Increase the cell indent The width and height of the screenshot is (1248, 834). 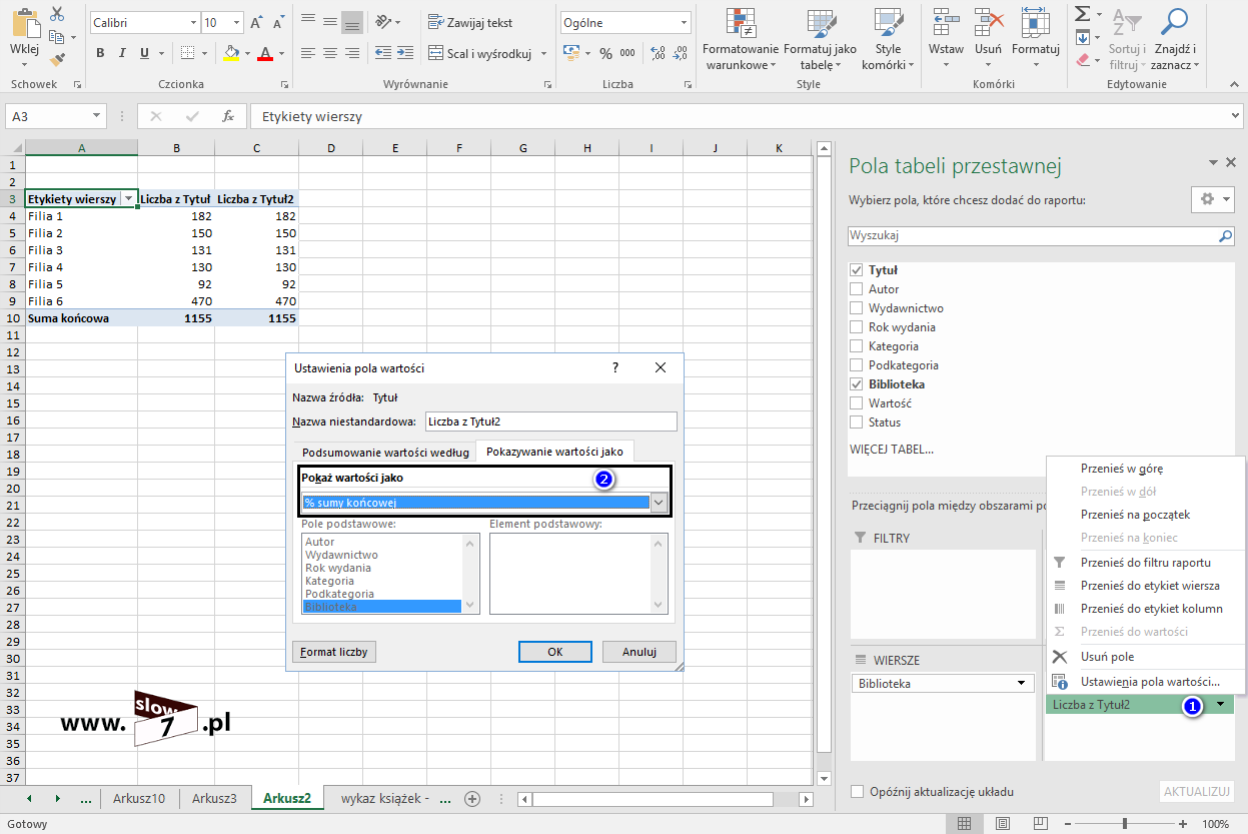pyautogui.click(x=405, y=53)
